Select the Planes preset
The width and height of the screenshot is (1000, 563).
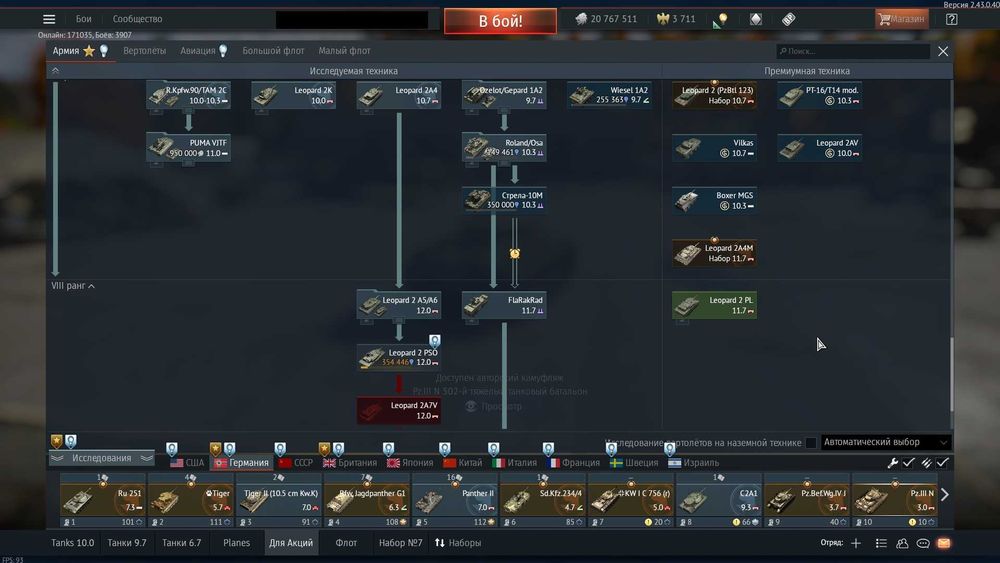(x=237, y=543)
